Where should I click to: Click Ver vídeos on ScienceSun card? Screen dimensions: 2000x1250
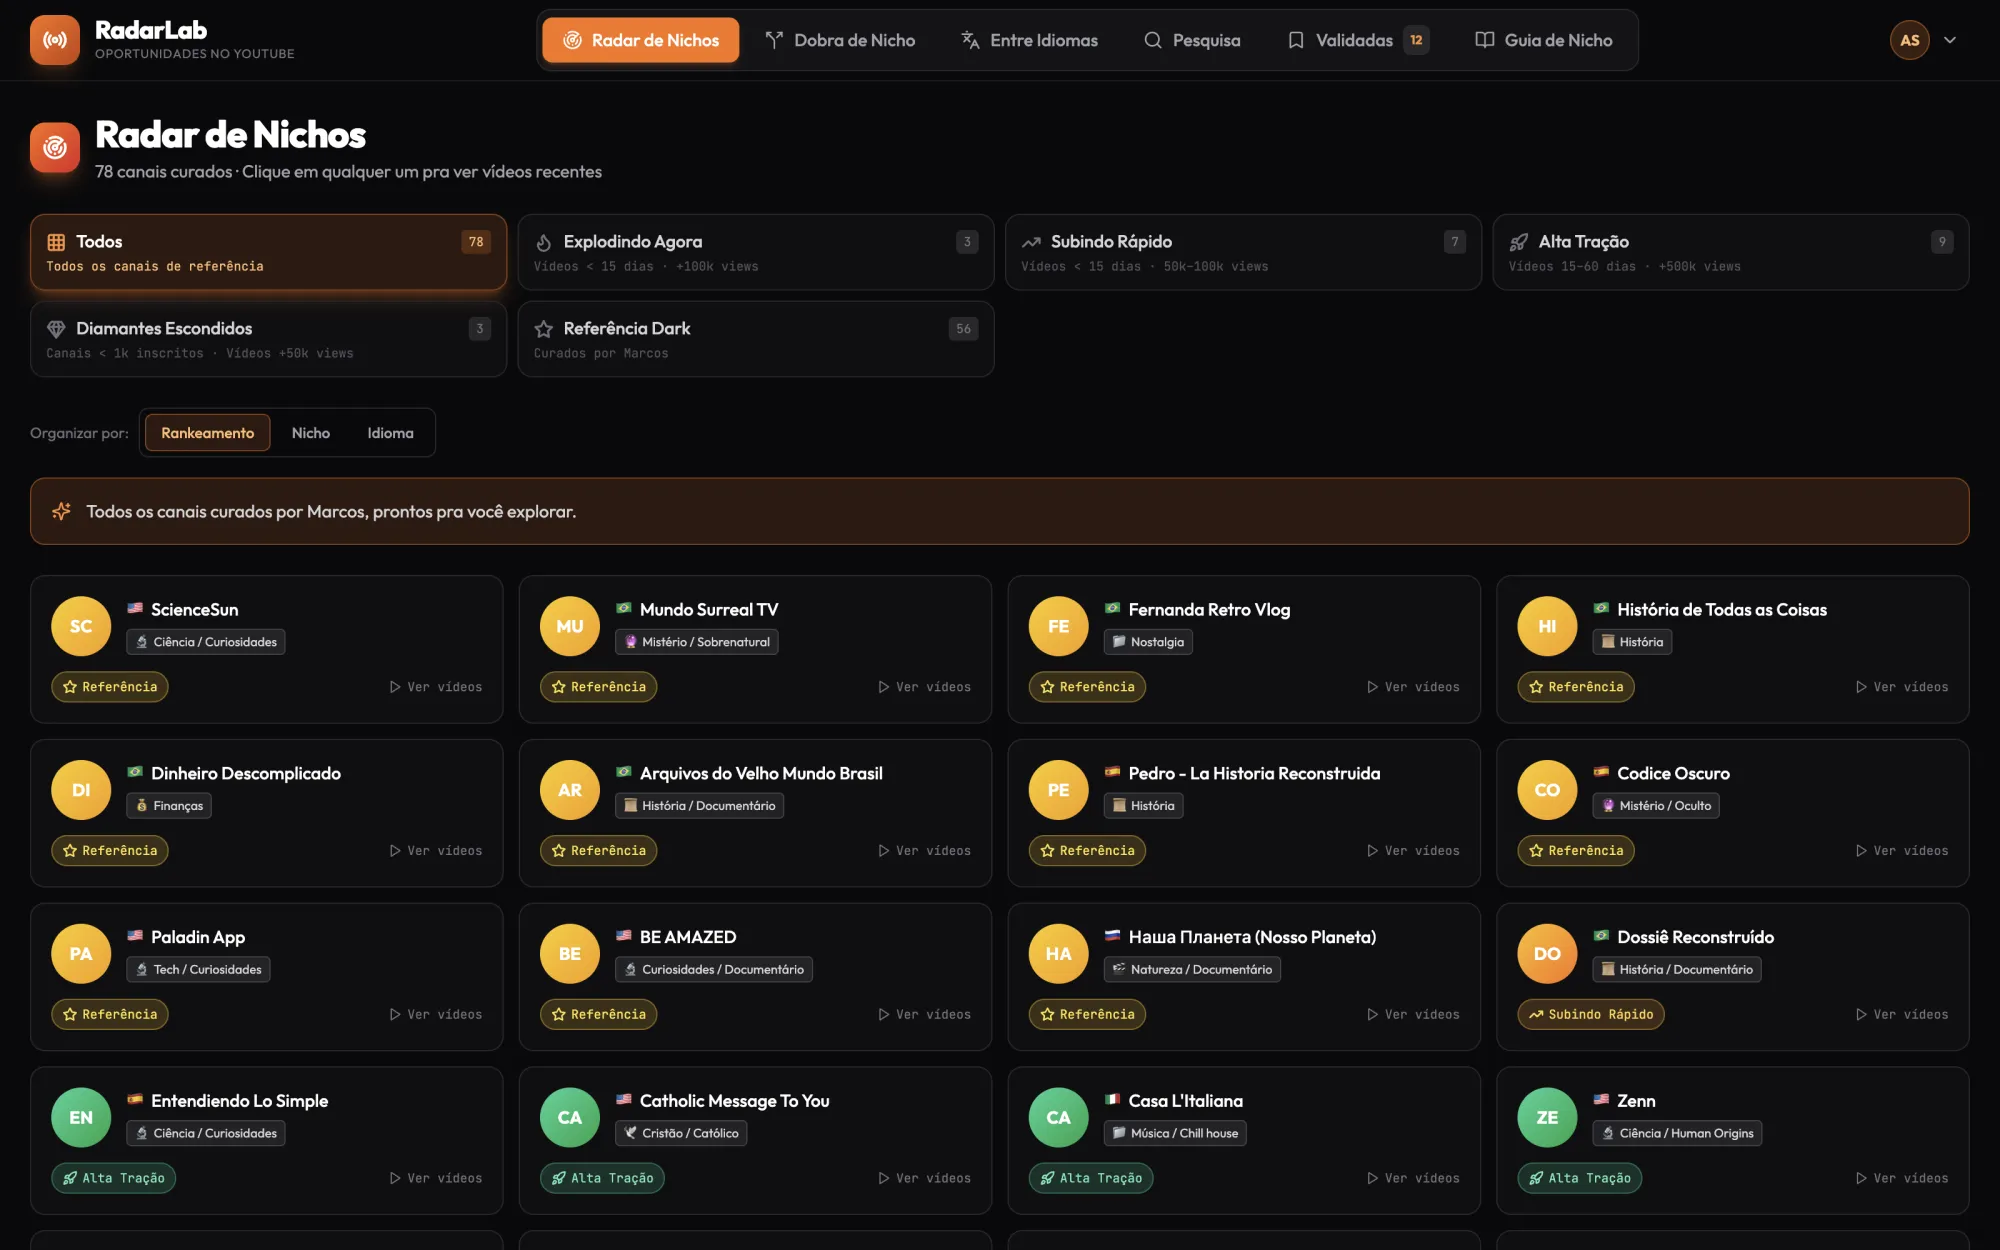coord(436,687)
